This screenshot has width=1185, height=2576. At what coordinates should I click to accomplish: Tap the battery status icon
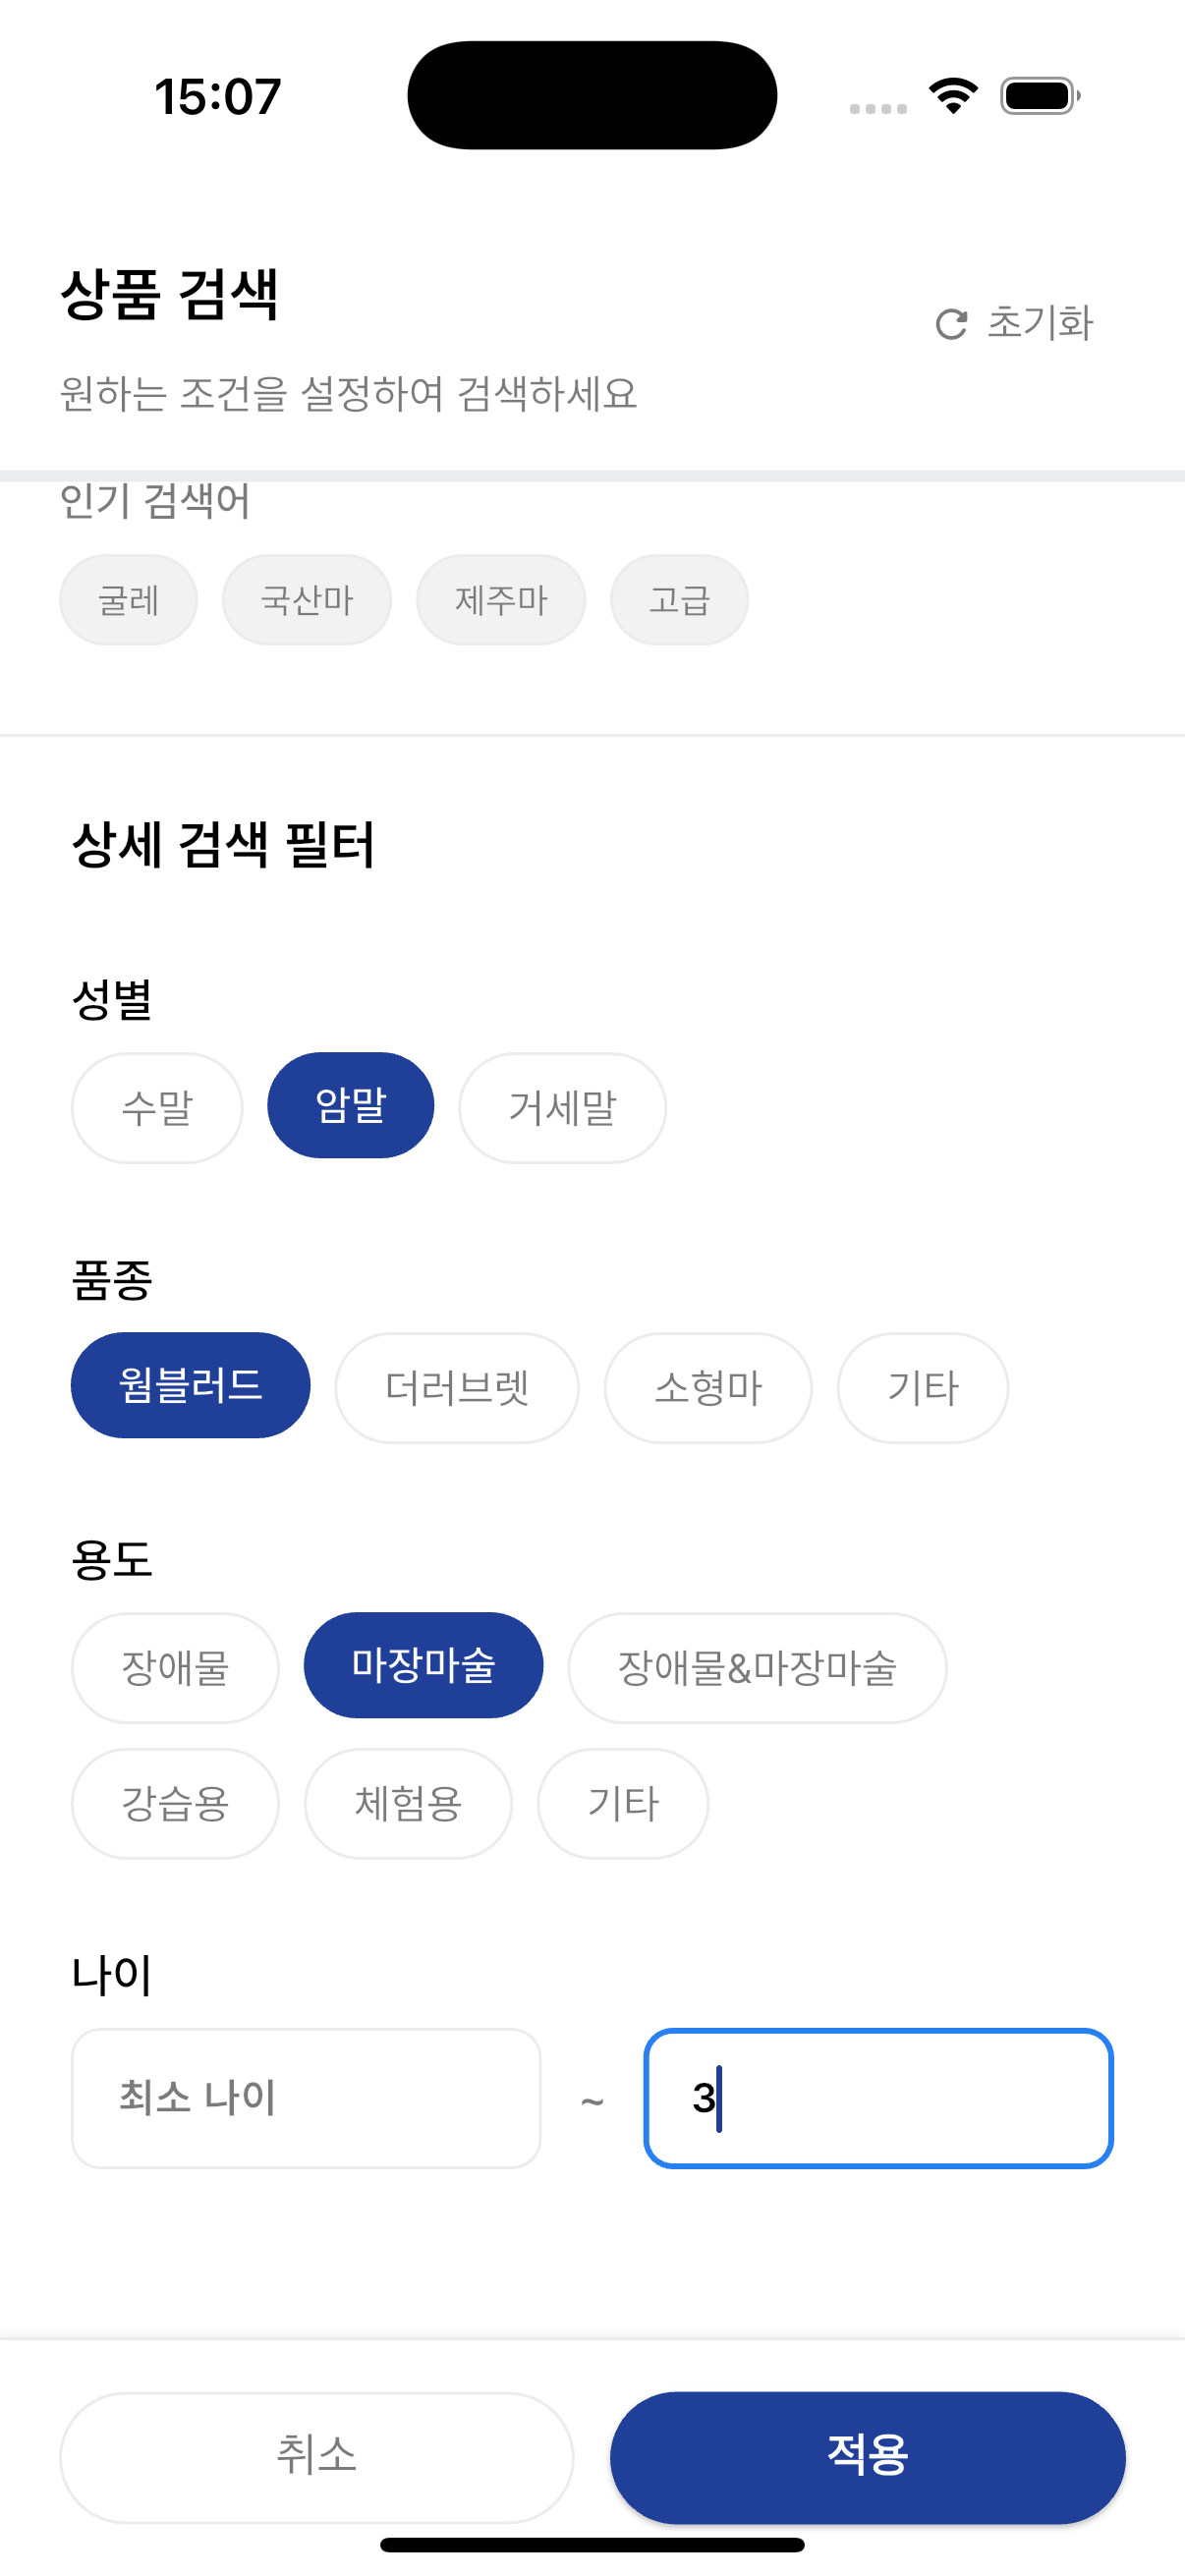coord(1039,96)
